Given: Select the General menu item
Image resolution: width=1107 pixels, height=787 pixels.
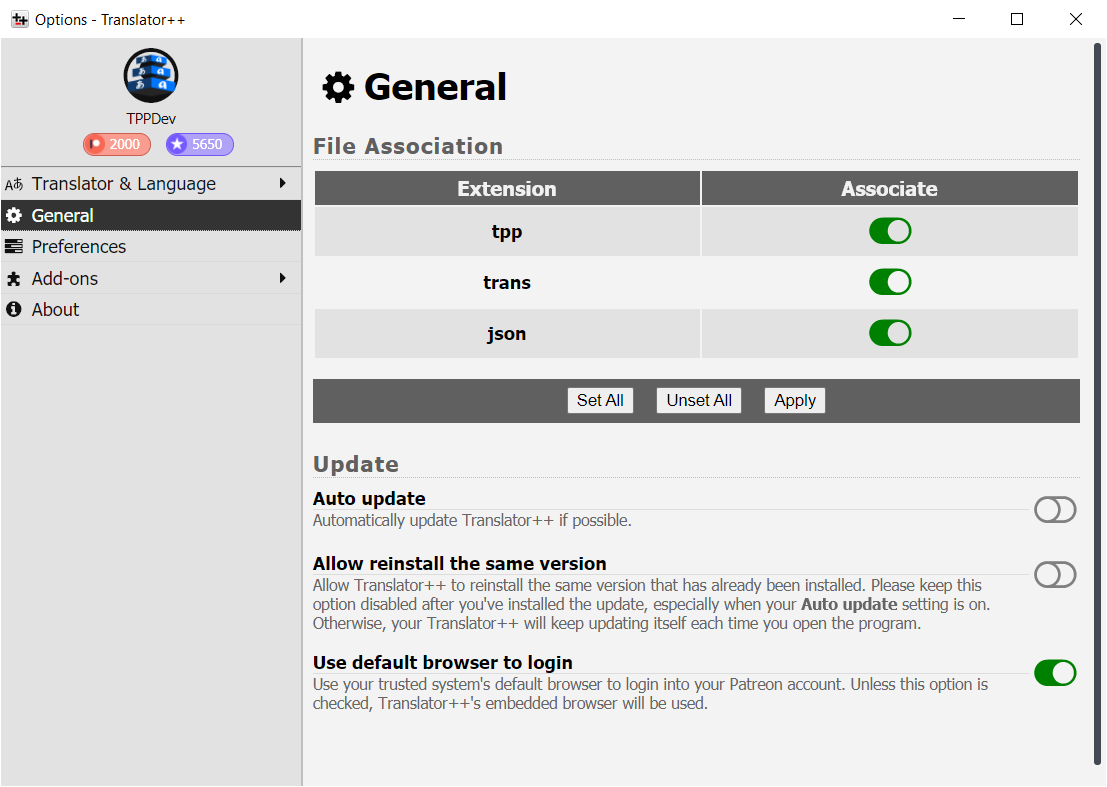Looking at the screenshot, I should tap(151, 215).
